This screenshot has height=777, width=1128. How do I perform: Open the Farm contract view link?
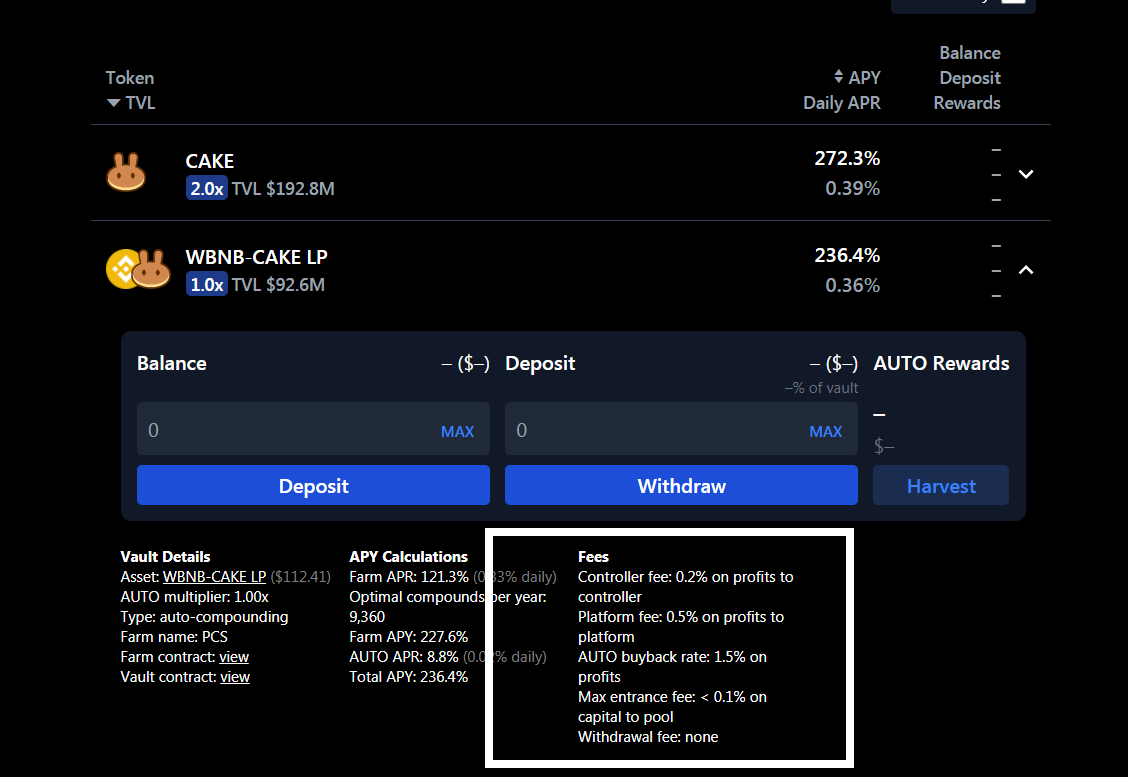point(234,657)
